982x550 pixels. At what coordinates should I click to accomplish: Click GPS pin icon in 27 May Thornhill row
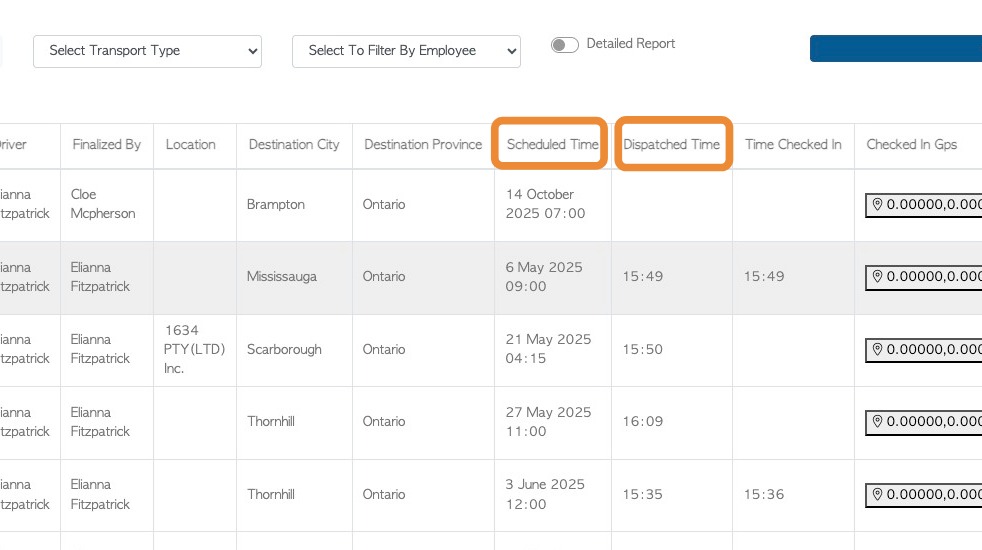tap(878, 421)
